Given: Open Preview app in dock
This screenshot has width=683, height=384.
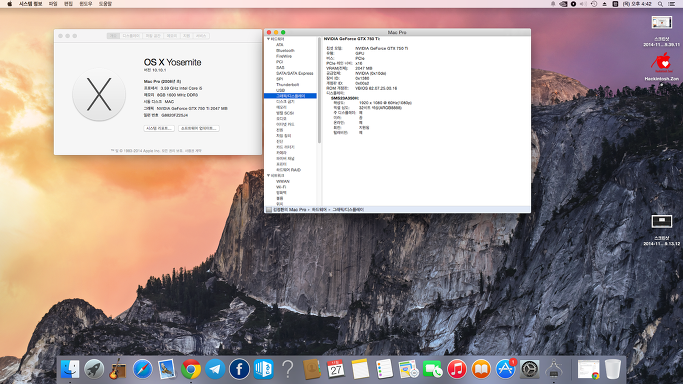Looking at the screenshot, I should tap(166, 369).
